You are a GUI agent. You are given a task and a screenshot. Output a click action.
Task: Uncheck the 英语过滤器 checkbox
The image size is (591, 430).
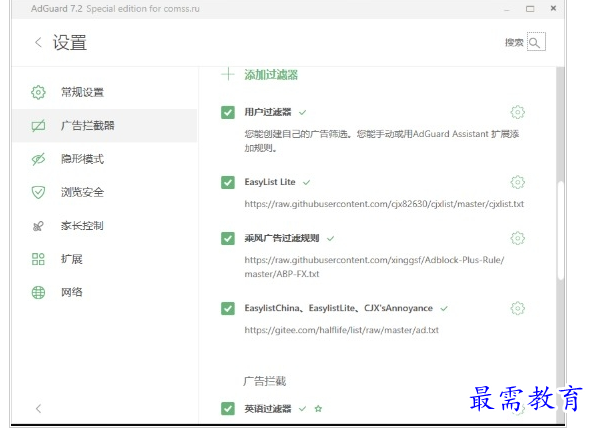[x=228, y=409]
